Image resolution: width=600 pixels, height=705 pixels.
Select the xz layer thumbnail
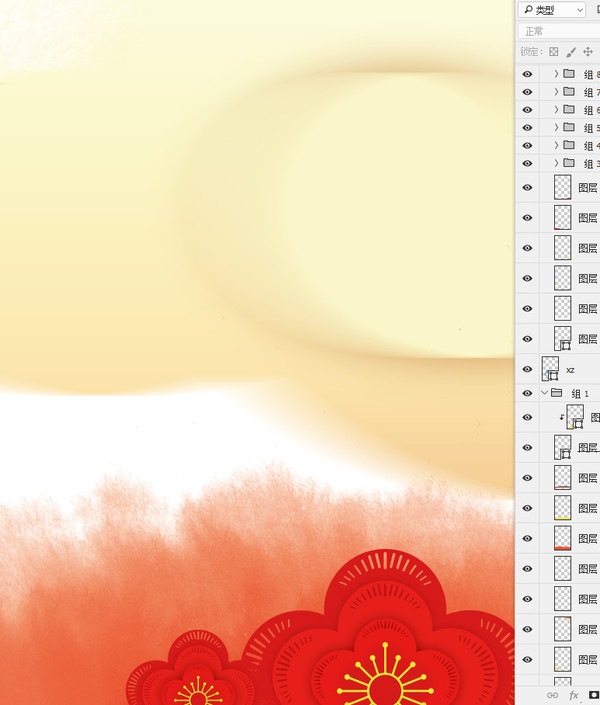click(x=551, y=369)
